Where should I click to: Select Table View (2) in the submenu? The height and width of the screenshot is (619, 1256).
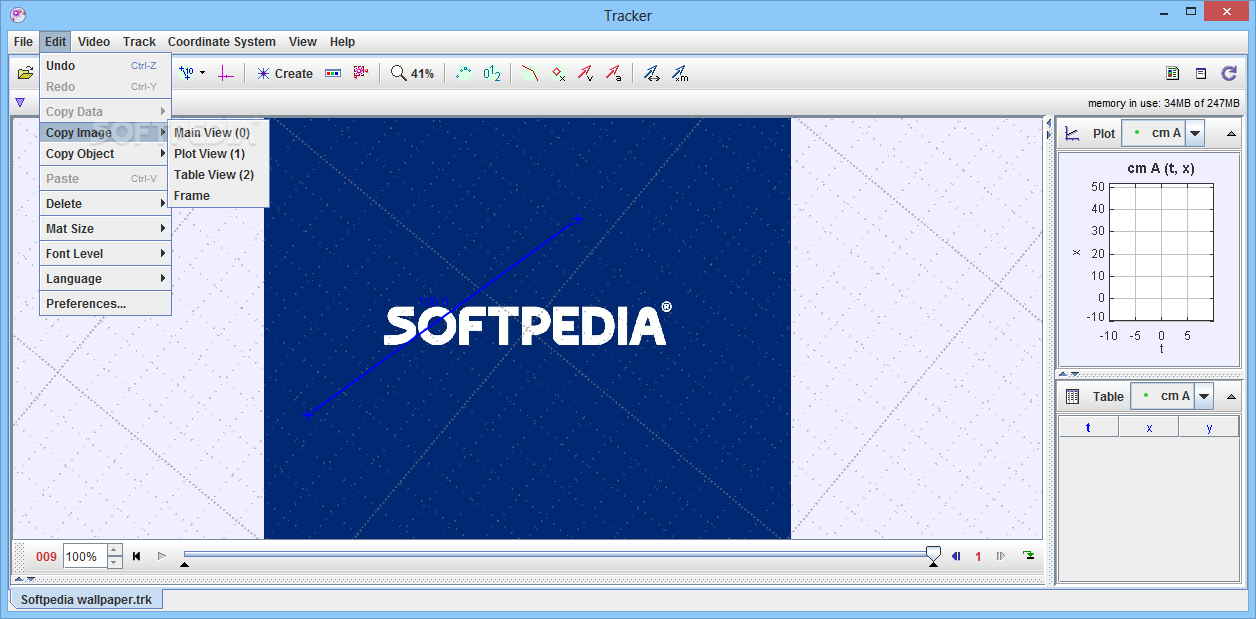coord(218,175)
